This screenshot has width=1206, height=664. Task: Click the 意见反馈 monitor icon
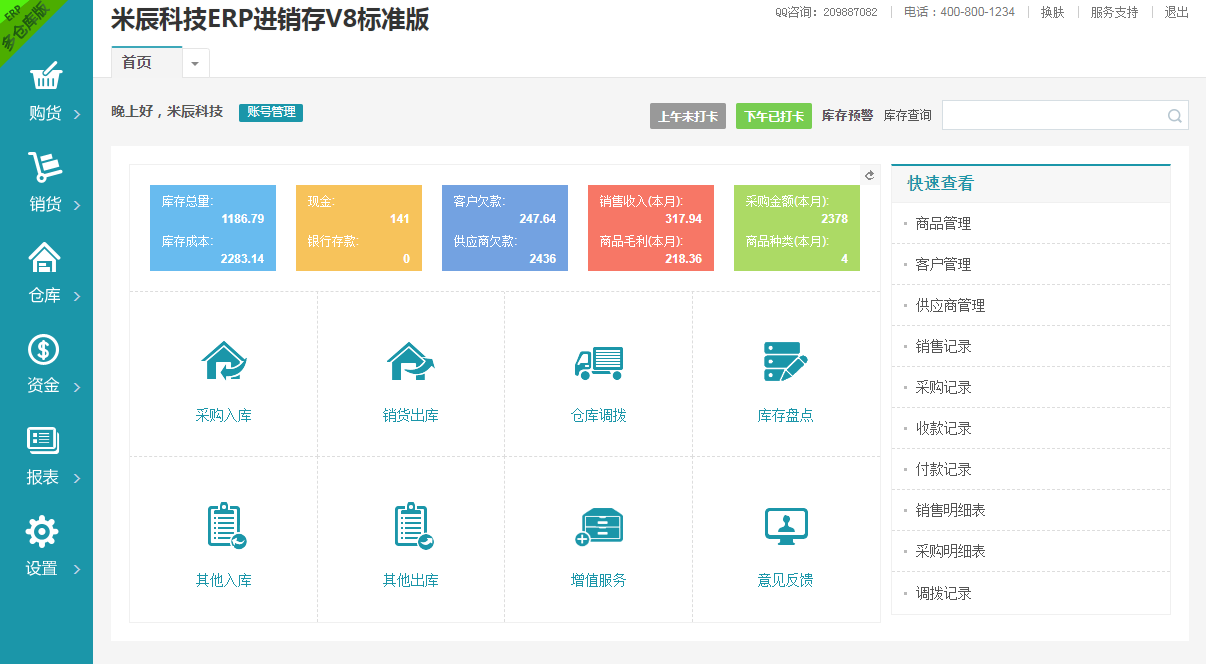pyautogui.click(x=785, y=526)
